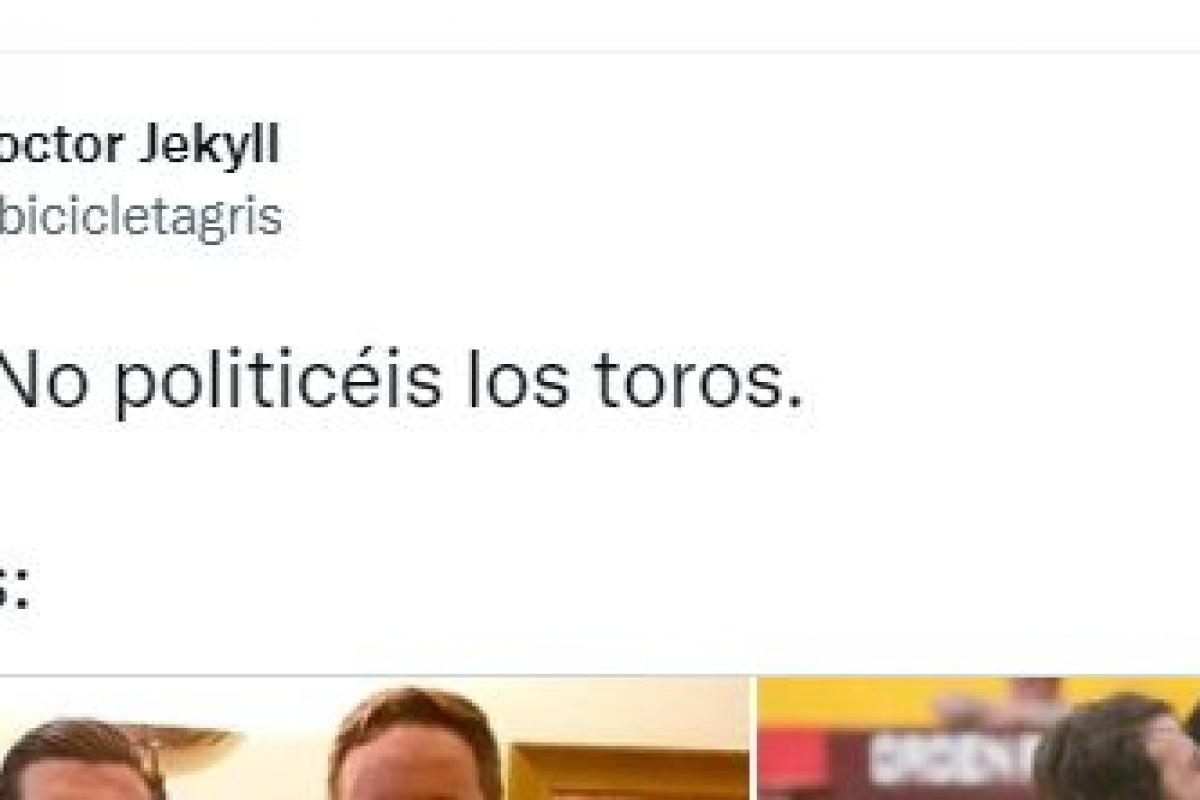Screen dimensions: 1200x800
Task: Click the @bicicletagris handle
Action: click(140, 217)
